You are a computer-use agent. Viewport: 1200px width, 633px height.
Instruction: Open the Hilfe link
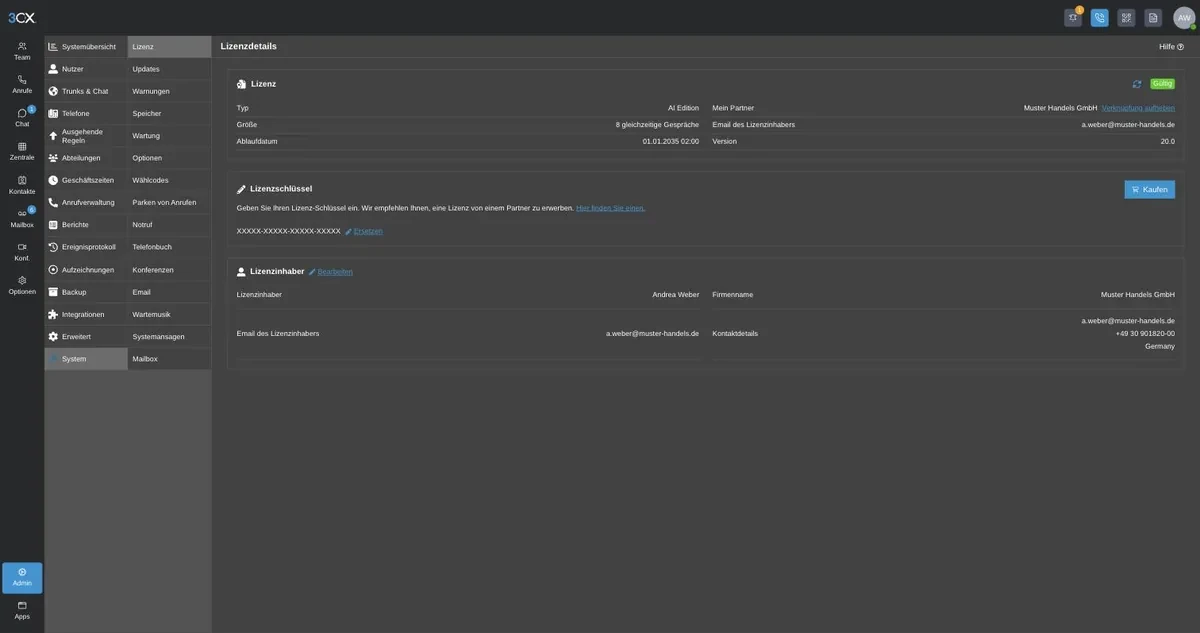(x=1171, y=47)
